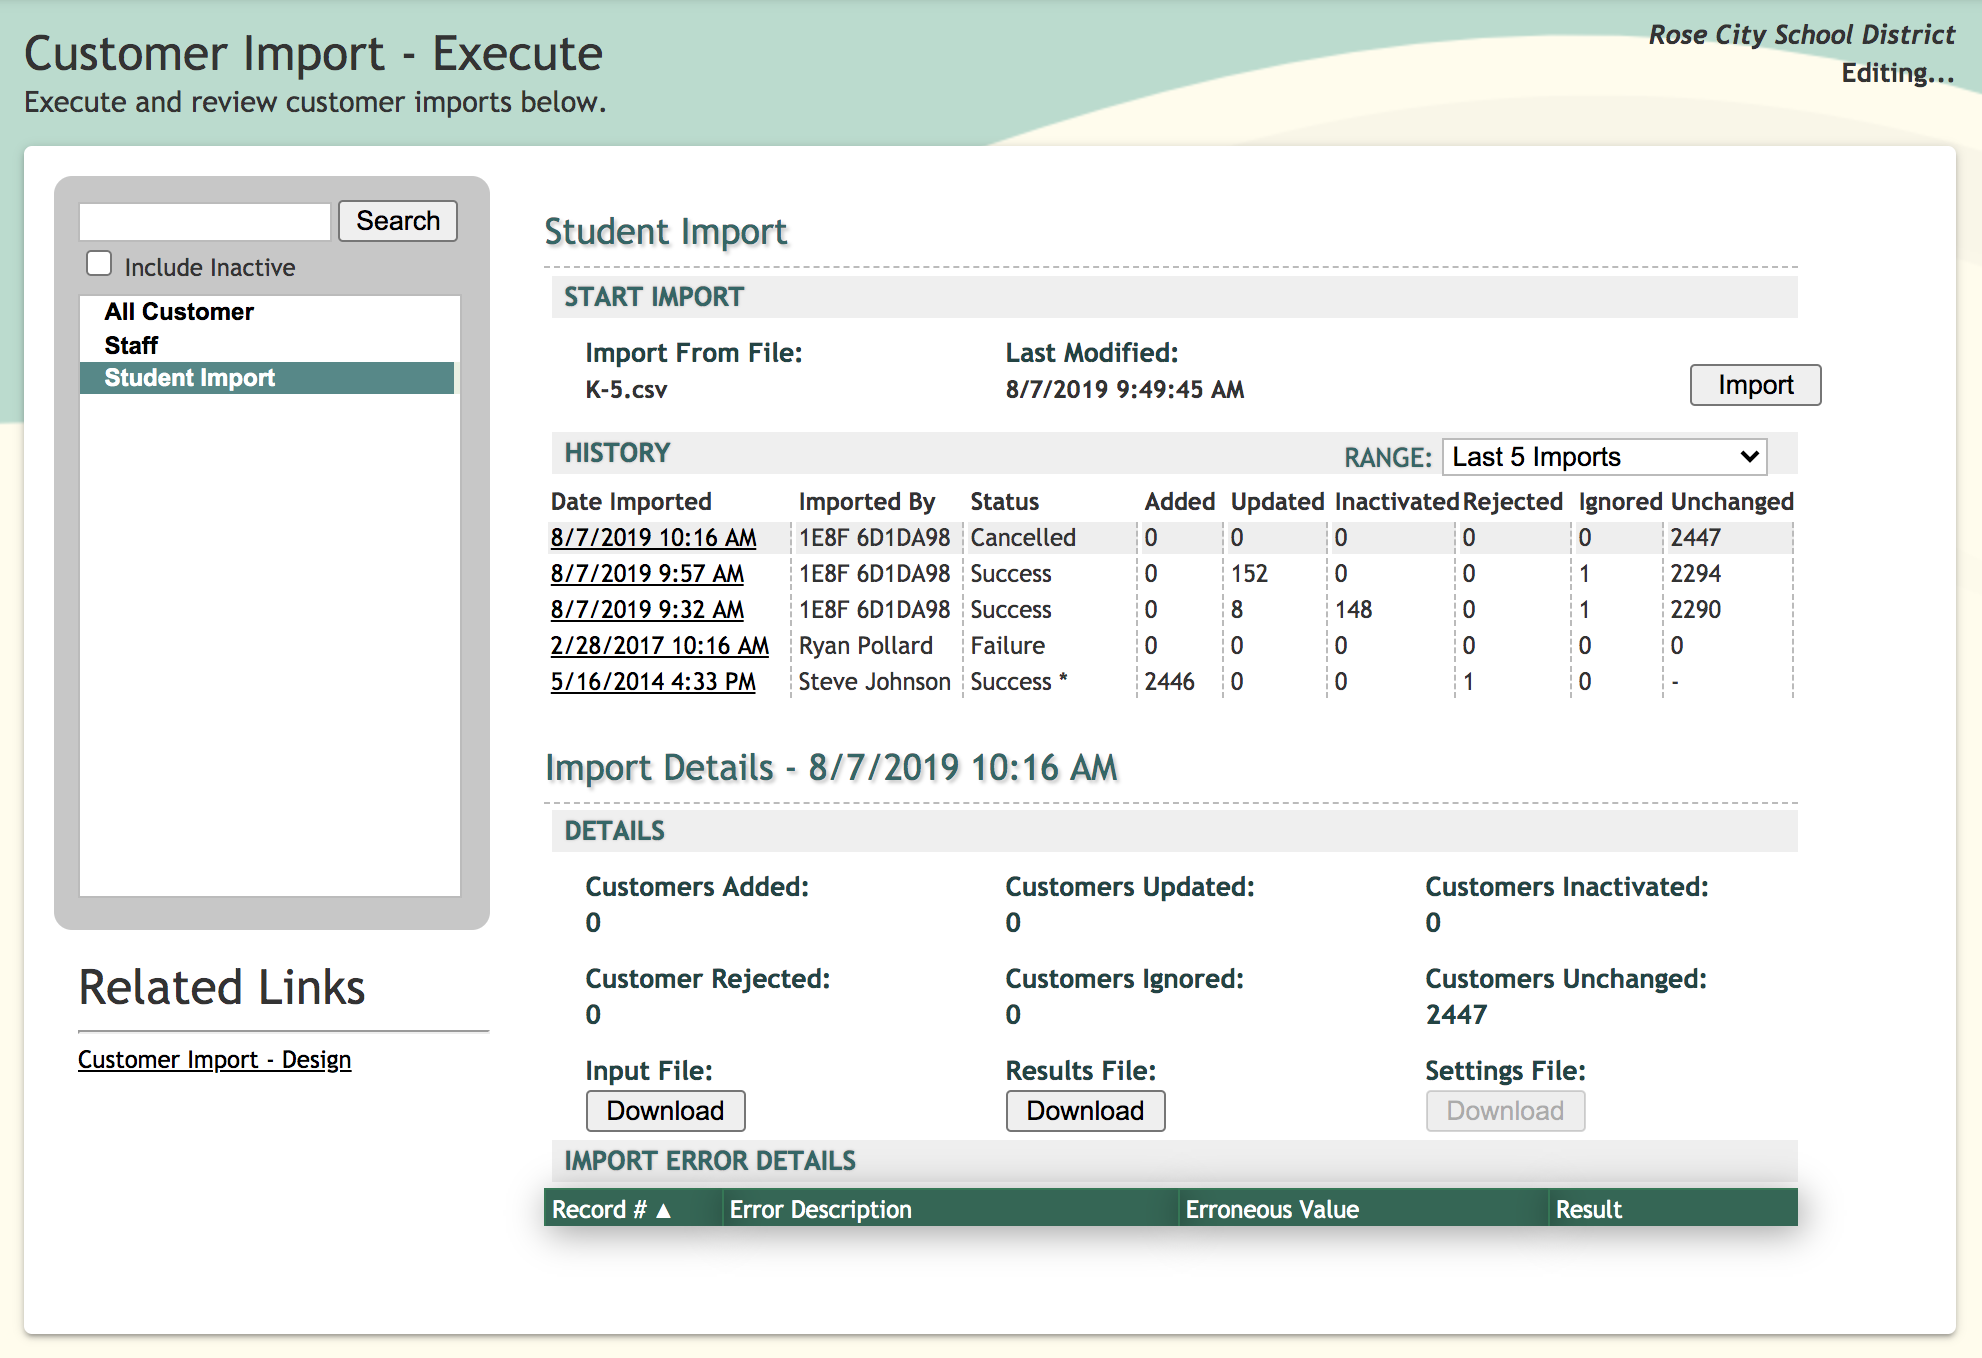
Task: Download the Results File
Action: coord(1085,1111)
